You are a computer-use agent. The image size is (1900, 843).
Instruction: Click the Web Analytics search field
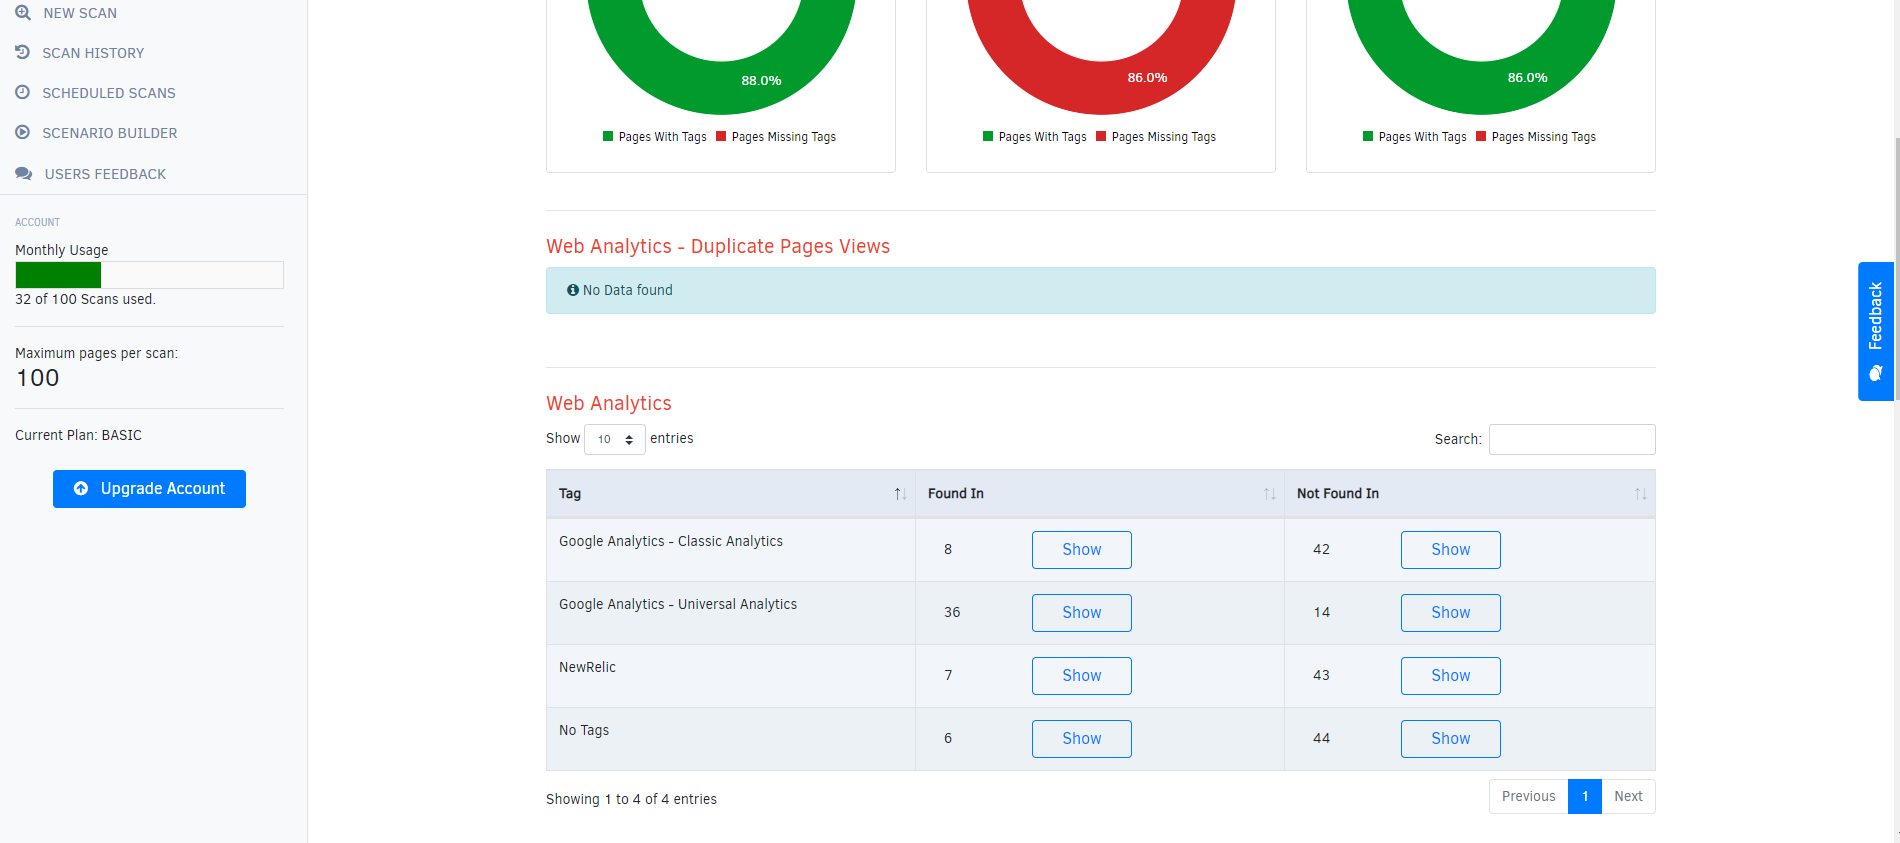(1571, 439)
